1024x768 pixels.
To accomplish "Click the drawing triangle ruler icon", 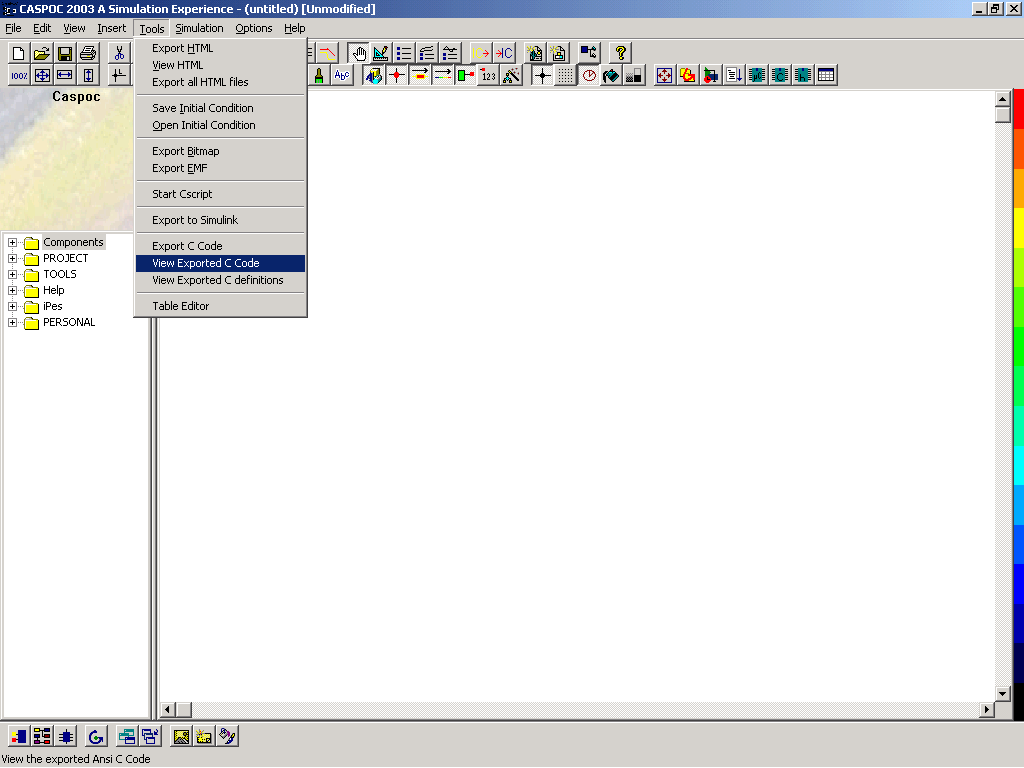I will click(381, 54).
